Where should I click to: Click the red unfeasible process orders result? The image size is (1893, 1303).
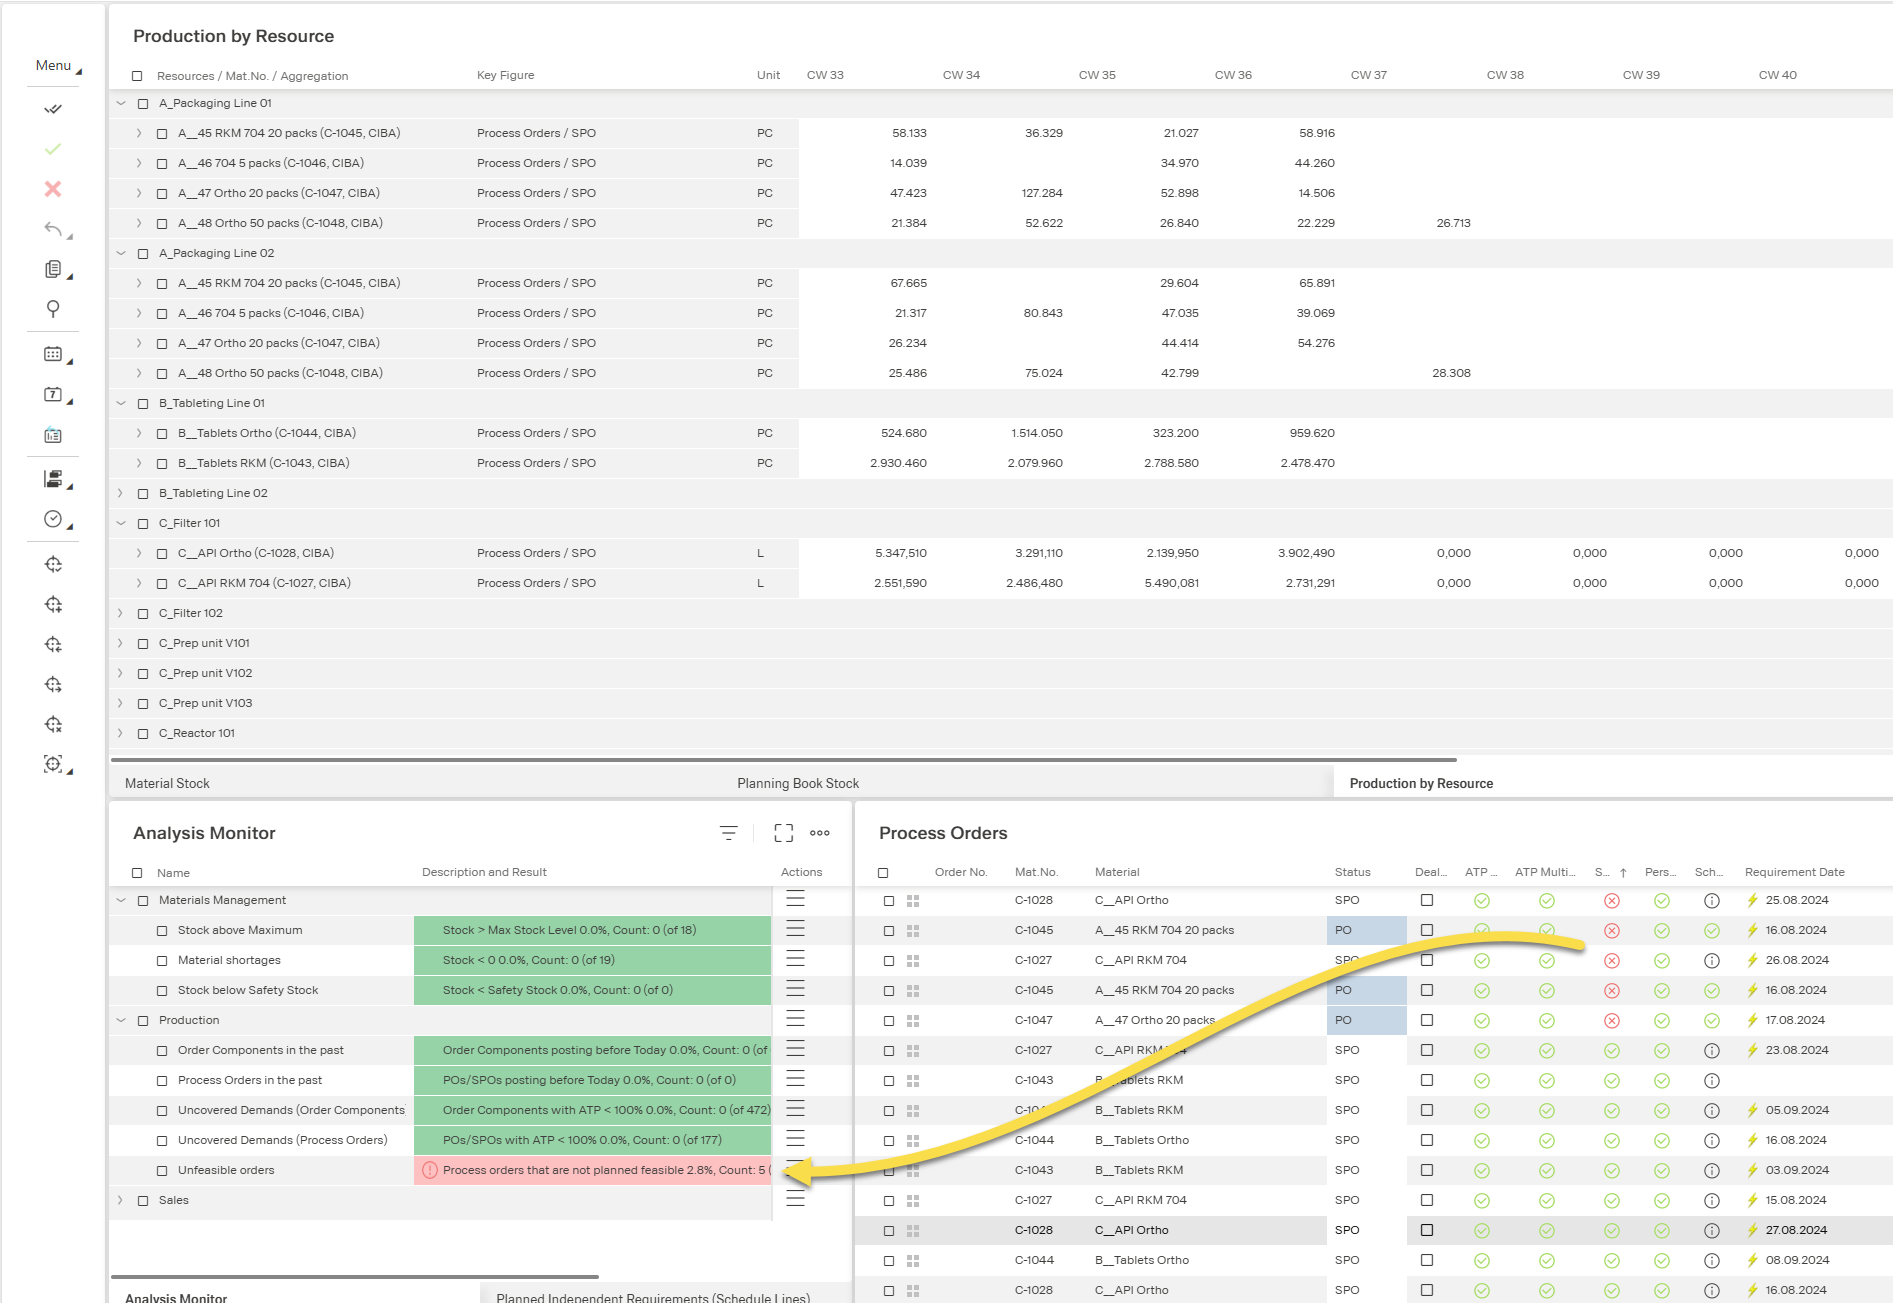[593, 1170]
